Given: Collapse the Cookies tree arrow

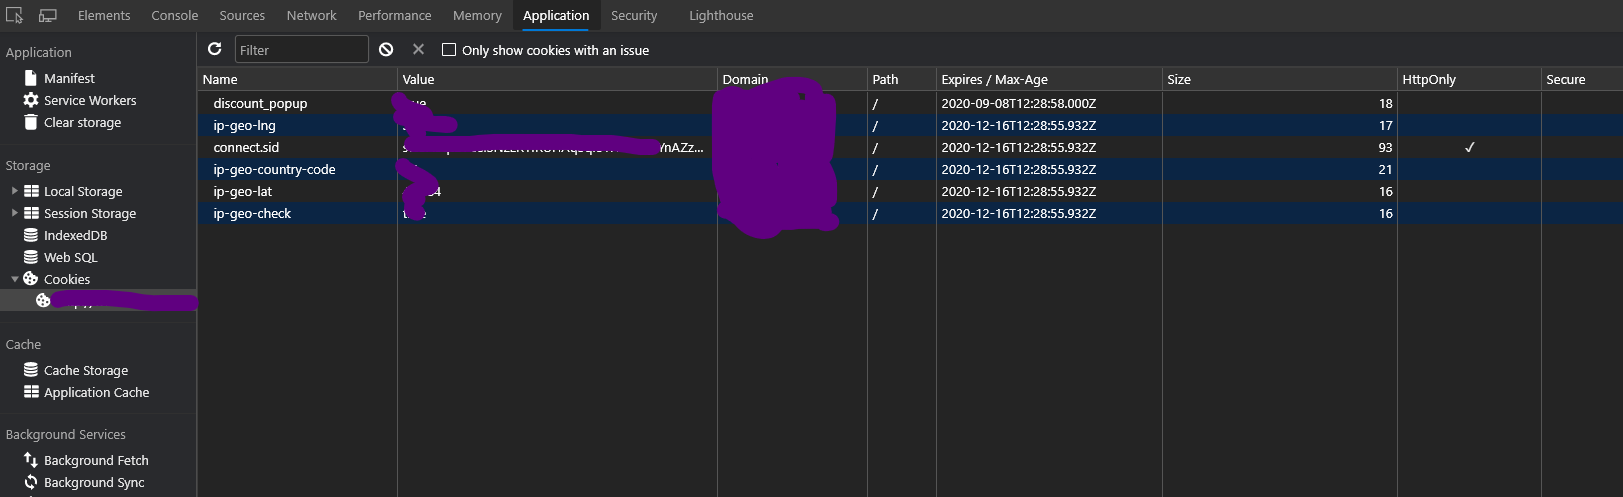Looking at the screenshot, I should 14,279.
